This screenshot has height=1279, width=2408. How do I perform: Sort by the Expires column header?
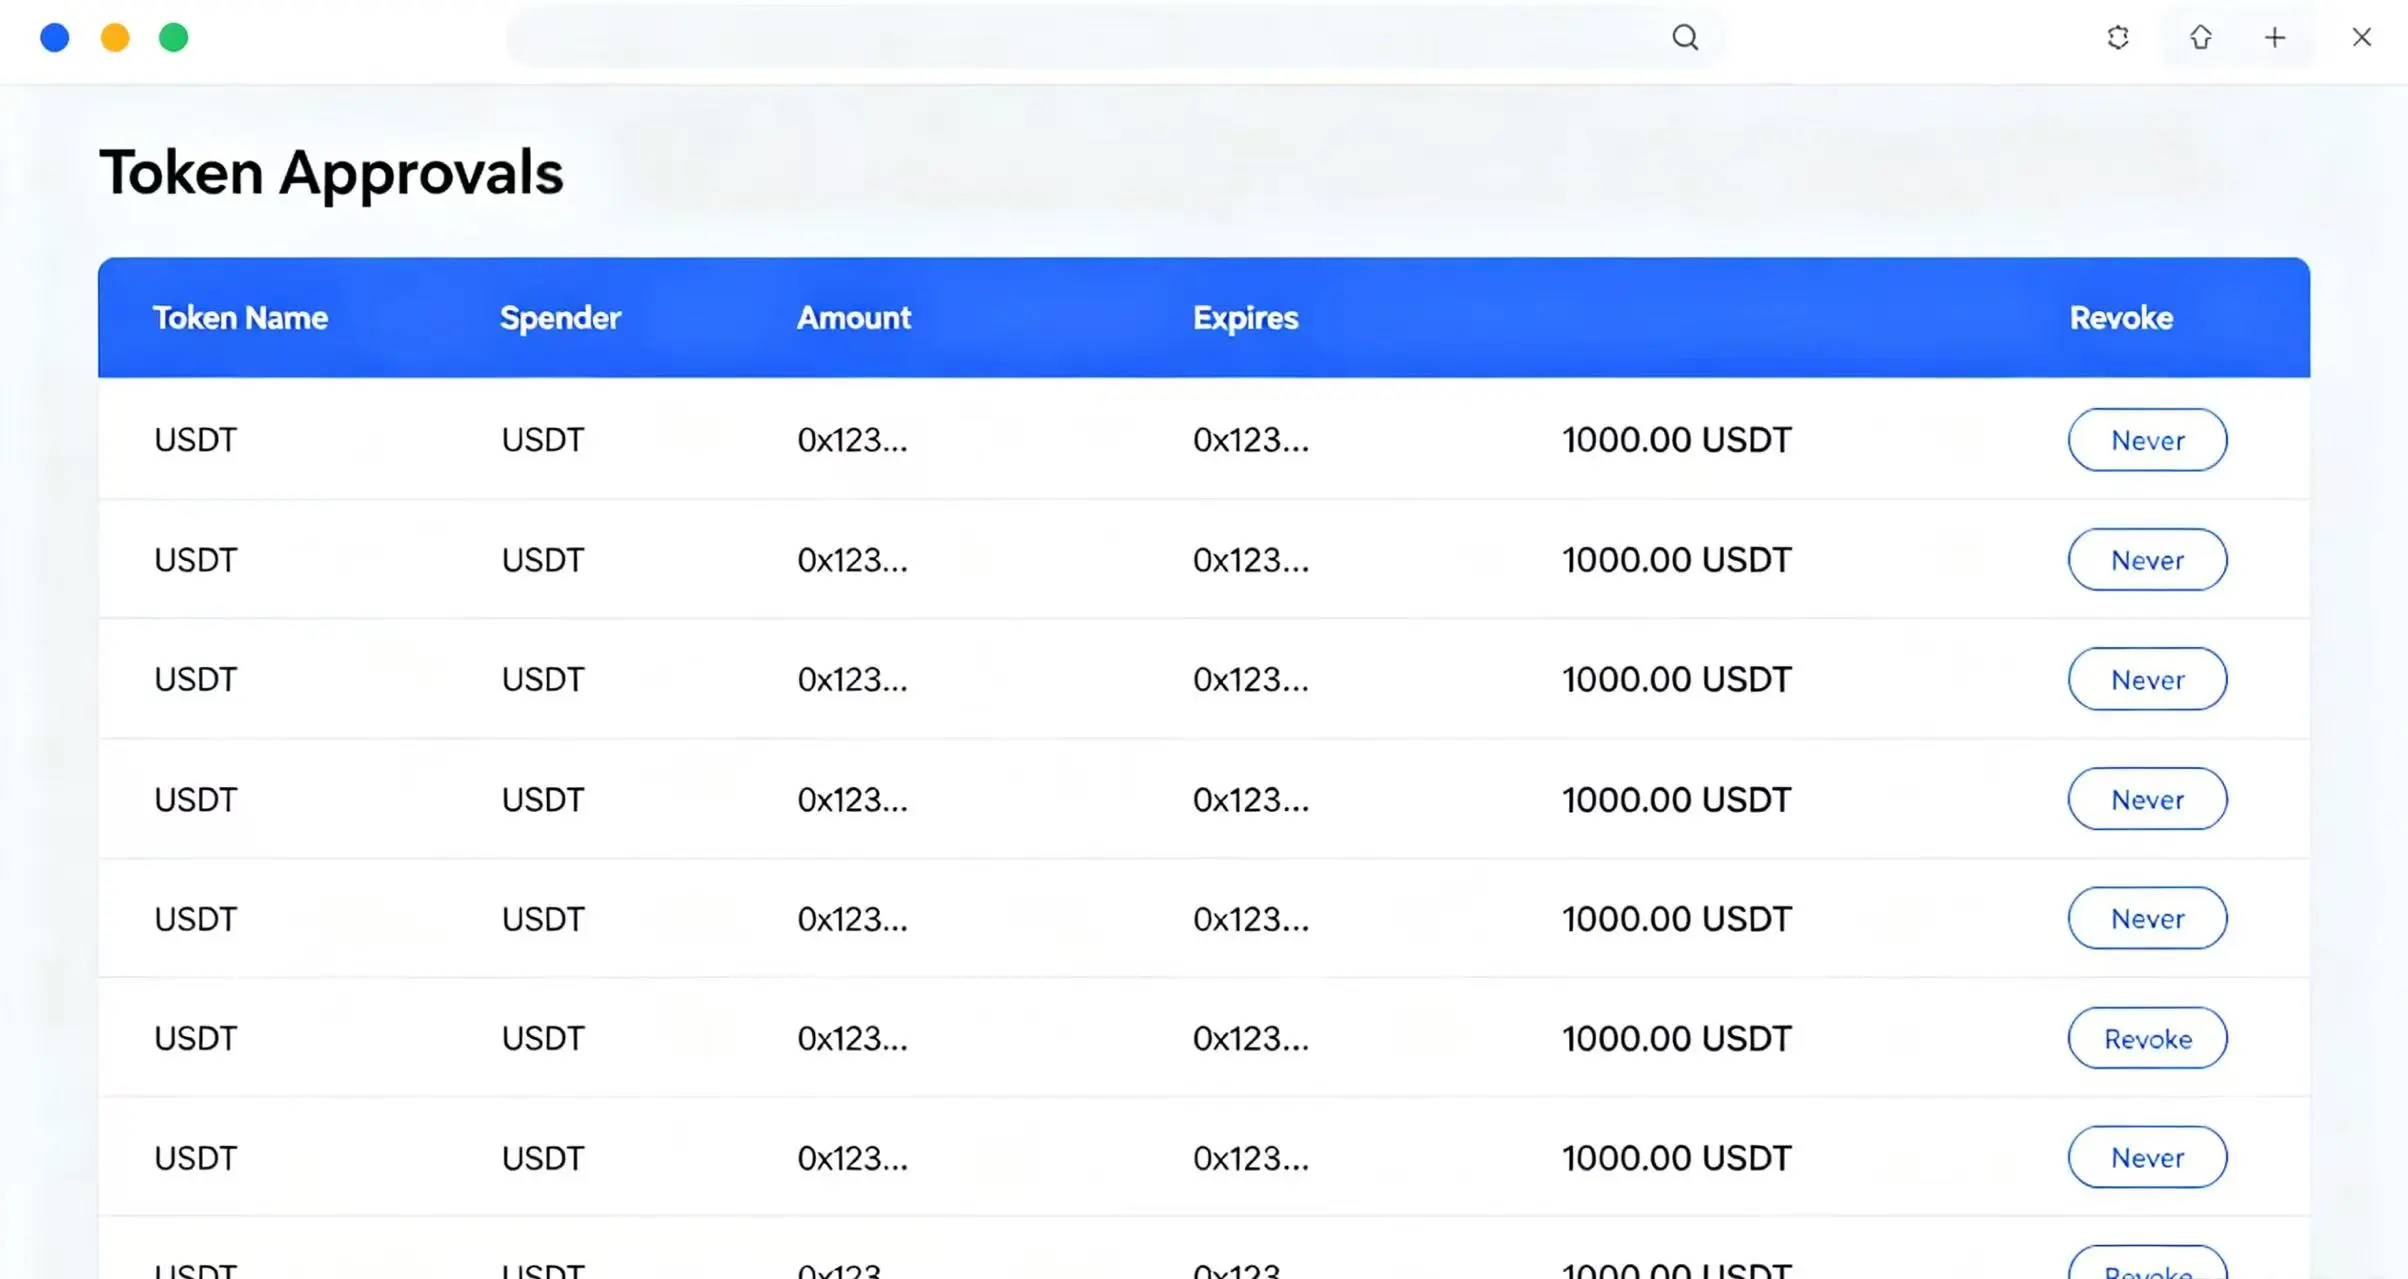(1245, 318)
